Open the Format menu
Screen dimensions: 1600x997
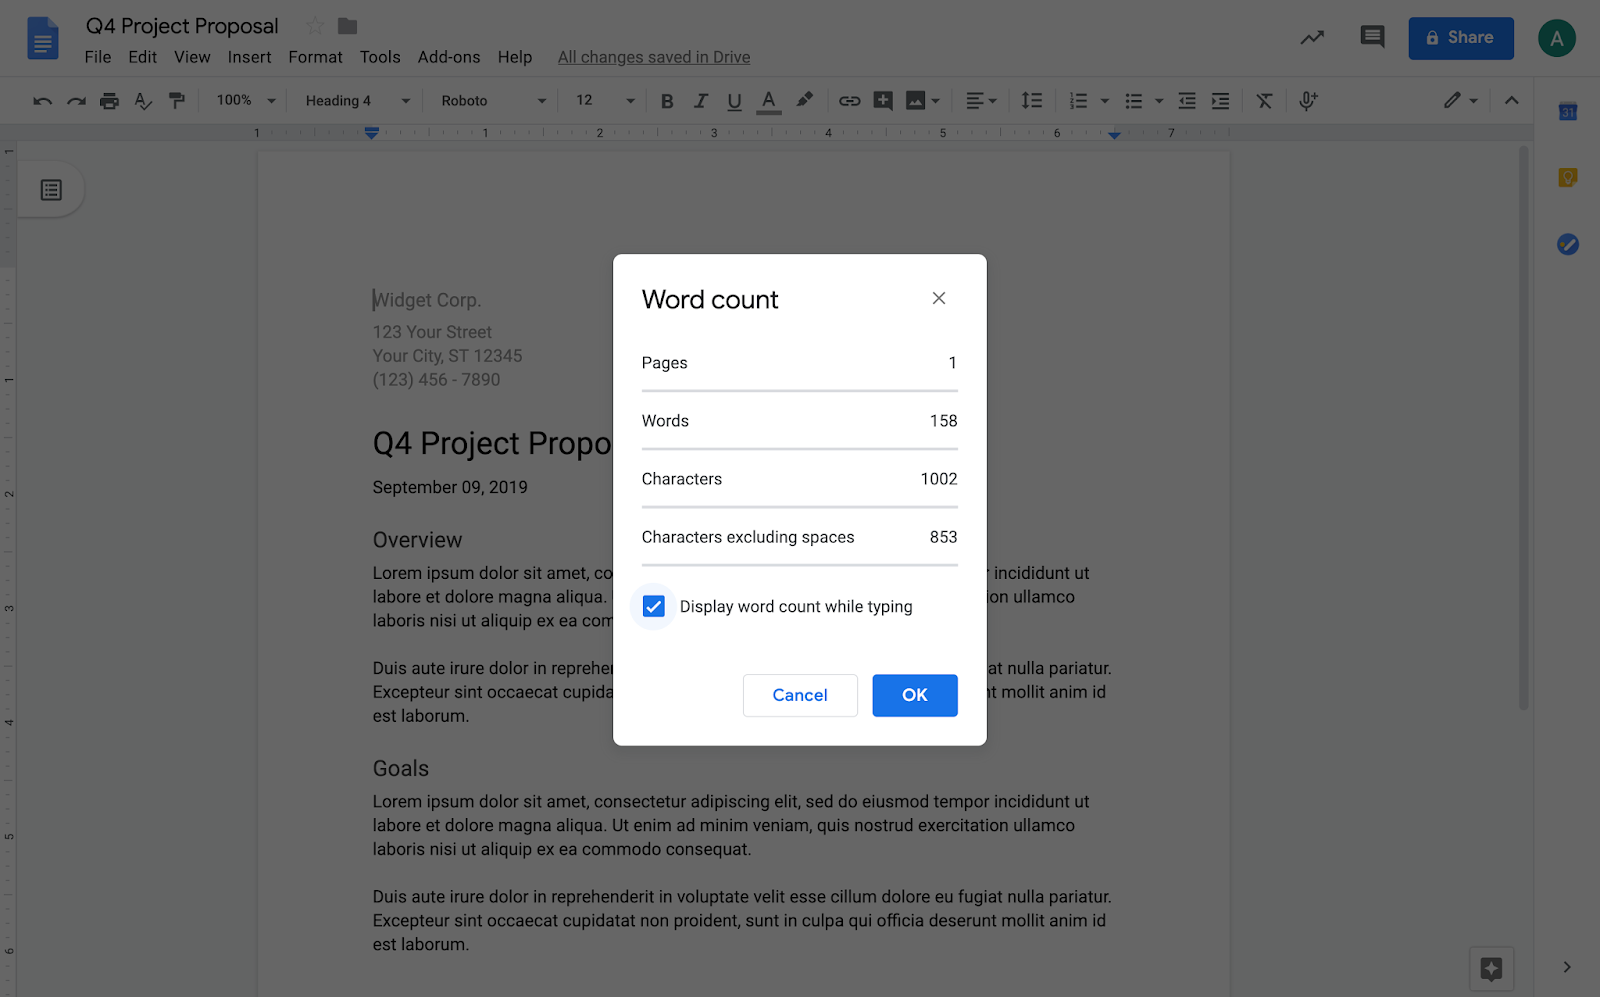pyautogui.click(x=314, y=57)
